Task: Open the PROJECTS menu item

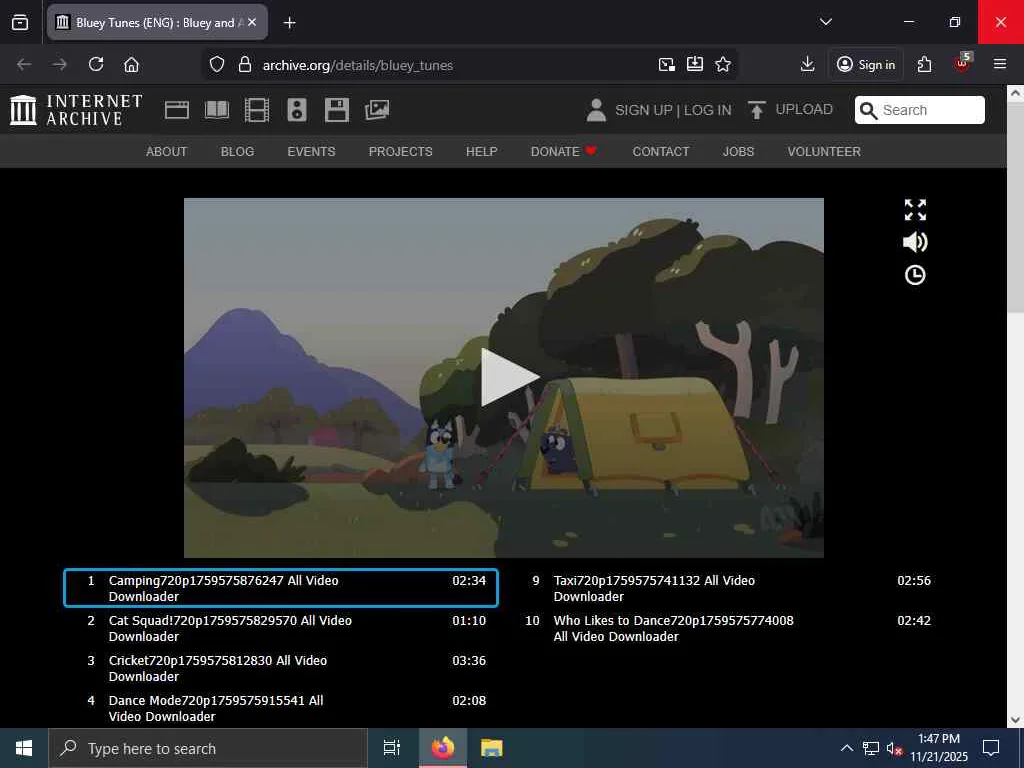Action: tap(400, 152)
